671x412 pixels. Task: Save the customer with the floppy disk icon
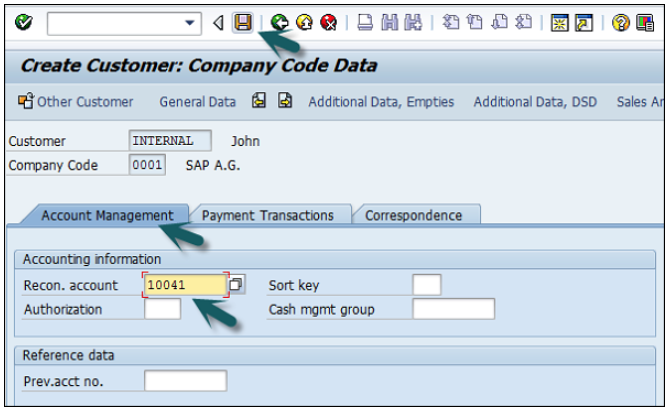point(243,22)
